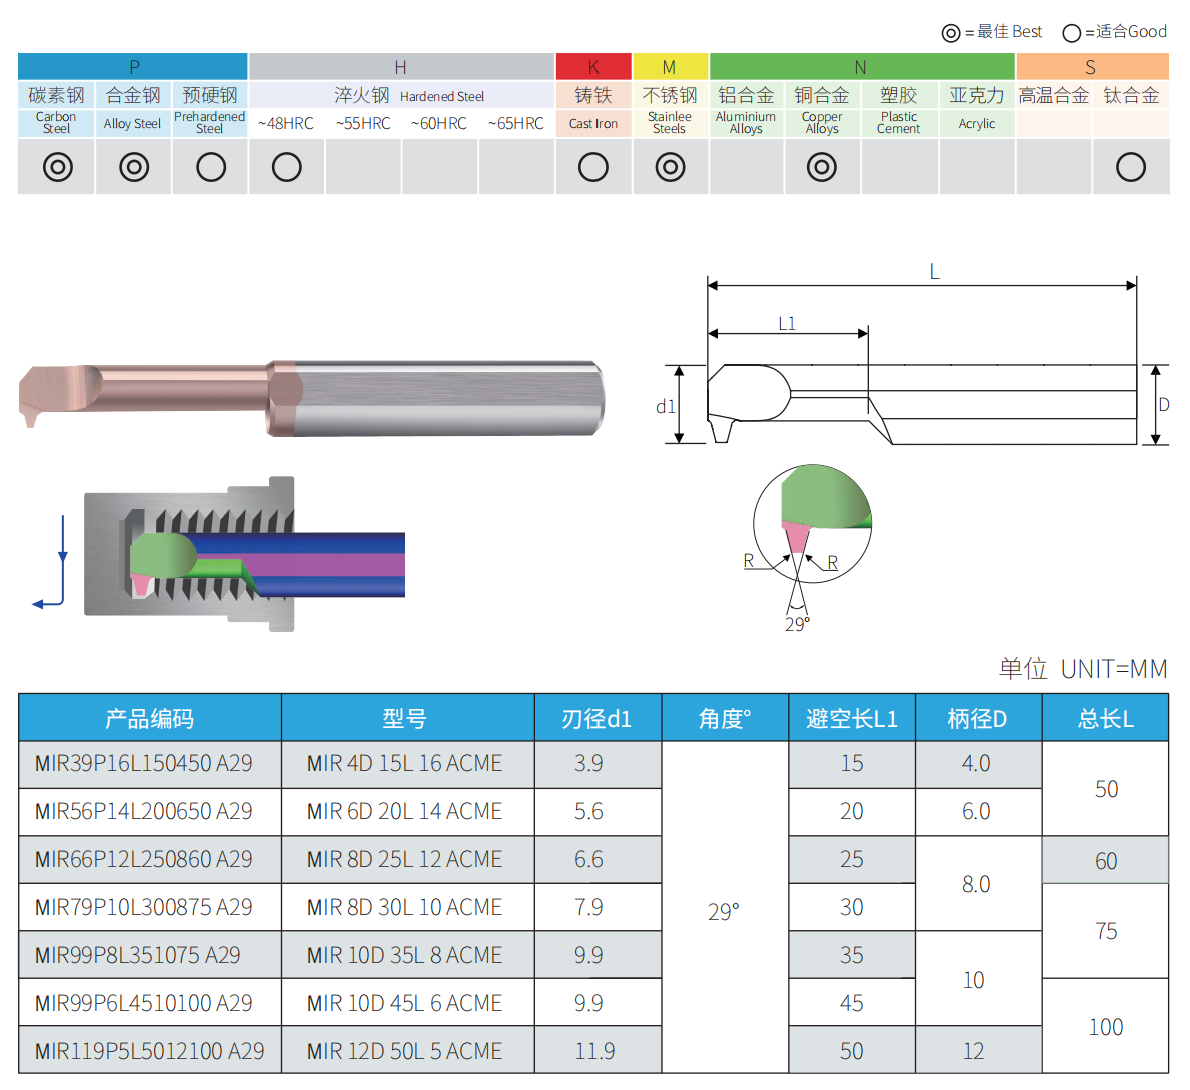
Task: Select product code MIR119P5L5012100 A29
Action: pyautogui.click(x=150, y=1051)
